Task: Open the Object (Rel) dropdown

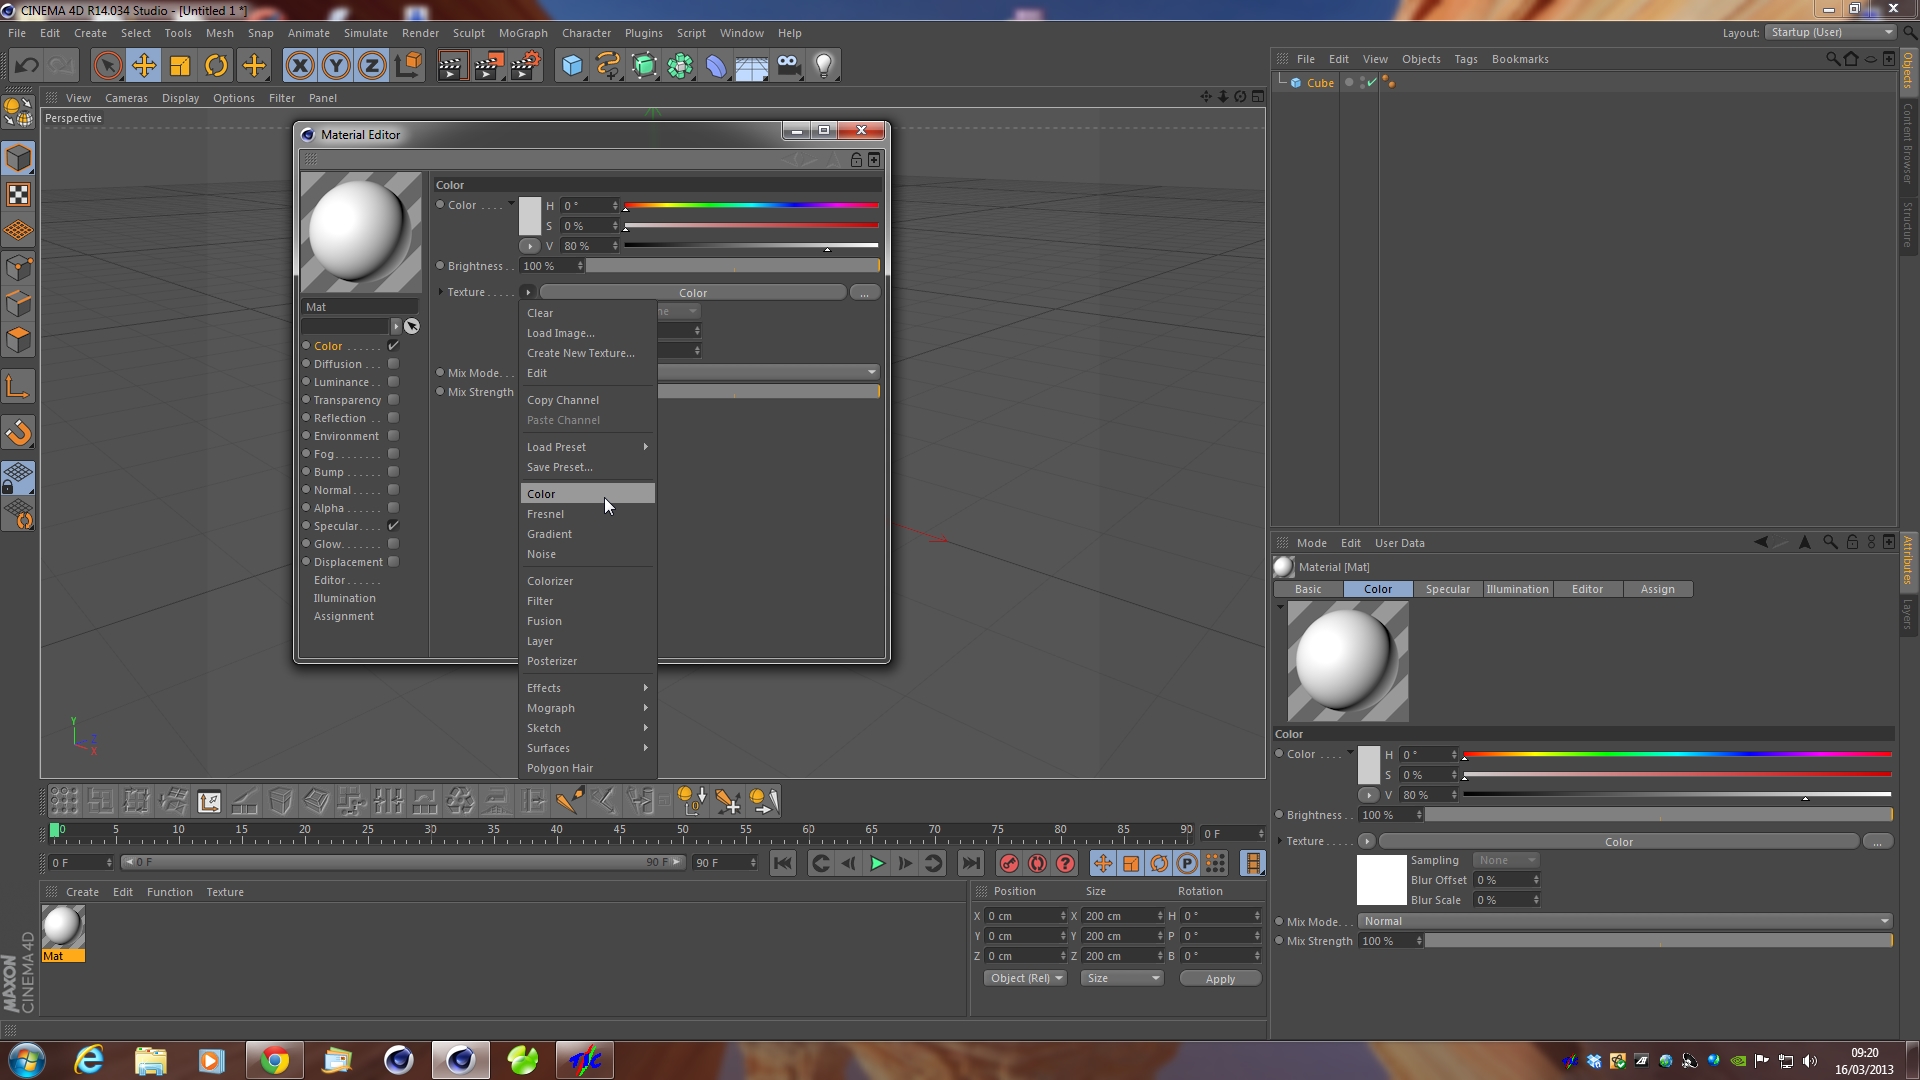Action: [1025, 978]
